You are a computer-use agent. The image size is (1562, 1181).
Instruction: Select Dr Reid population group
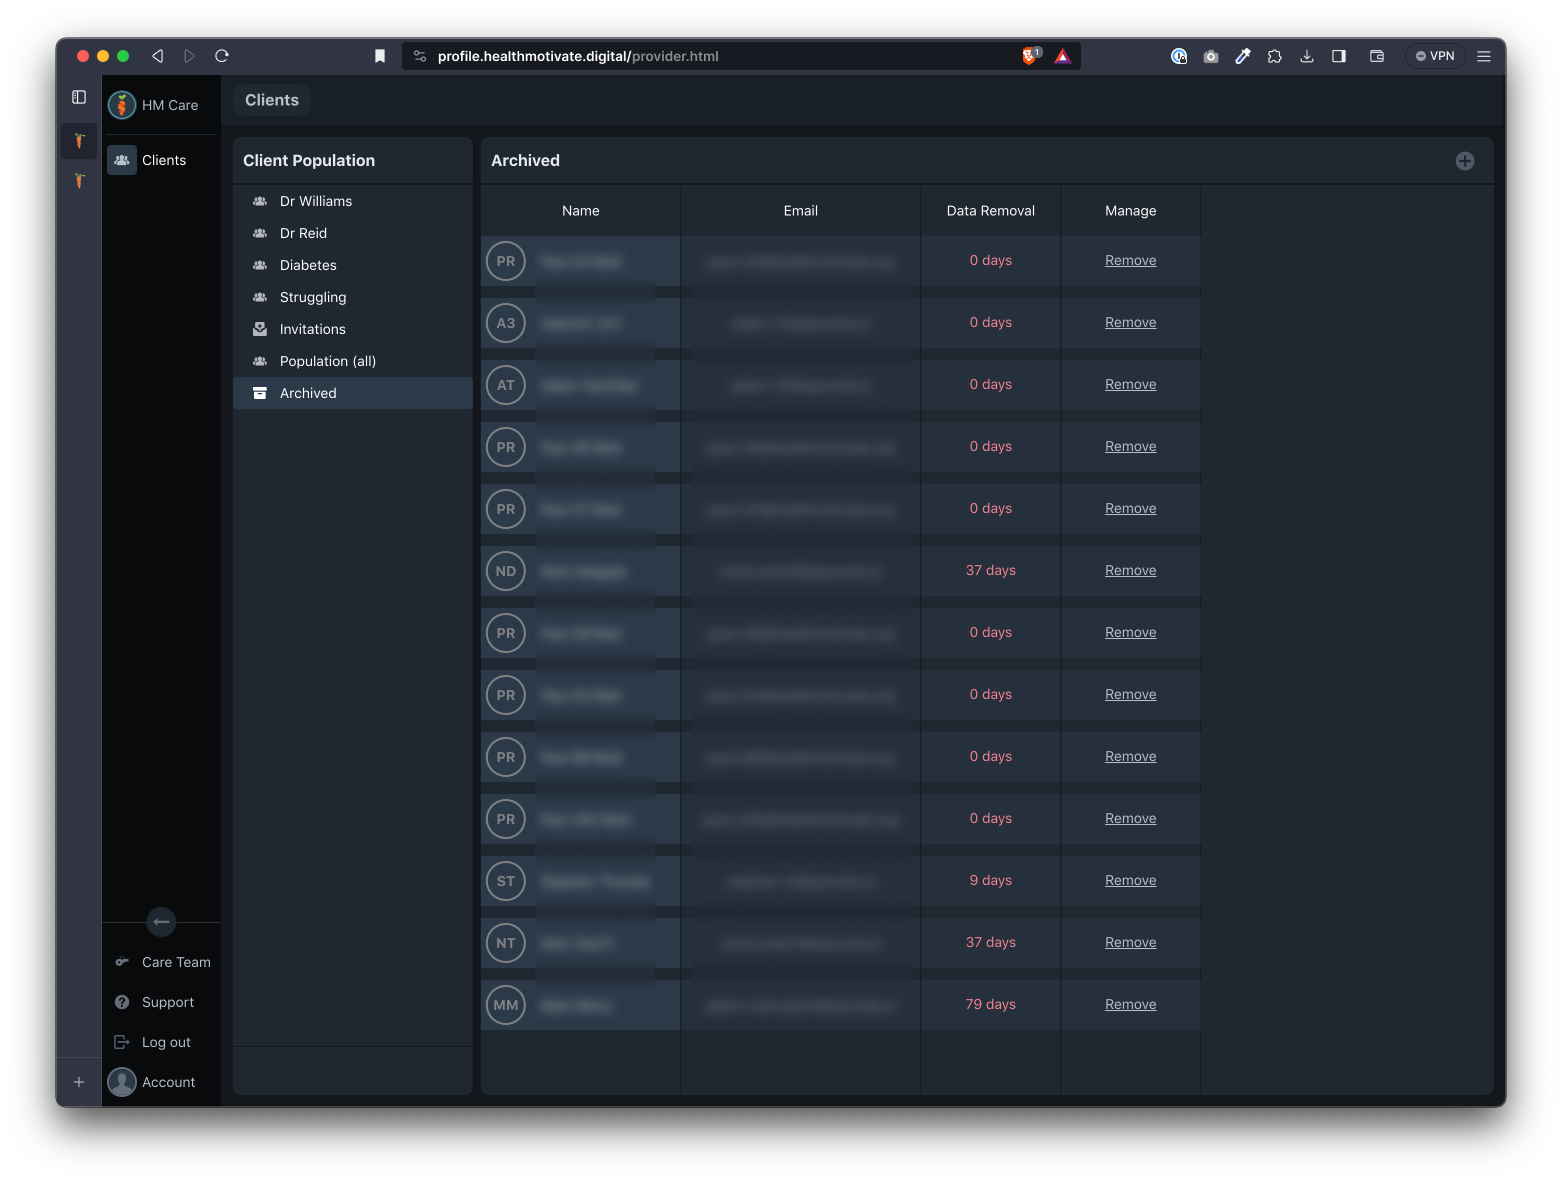[352, 233]
